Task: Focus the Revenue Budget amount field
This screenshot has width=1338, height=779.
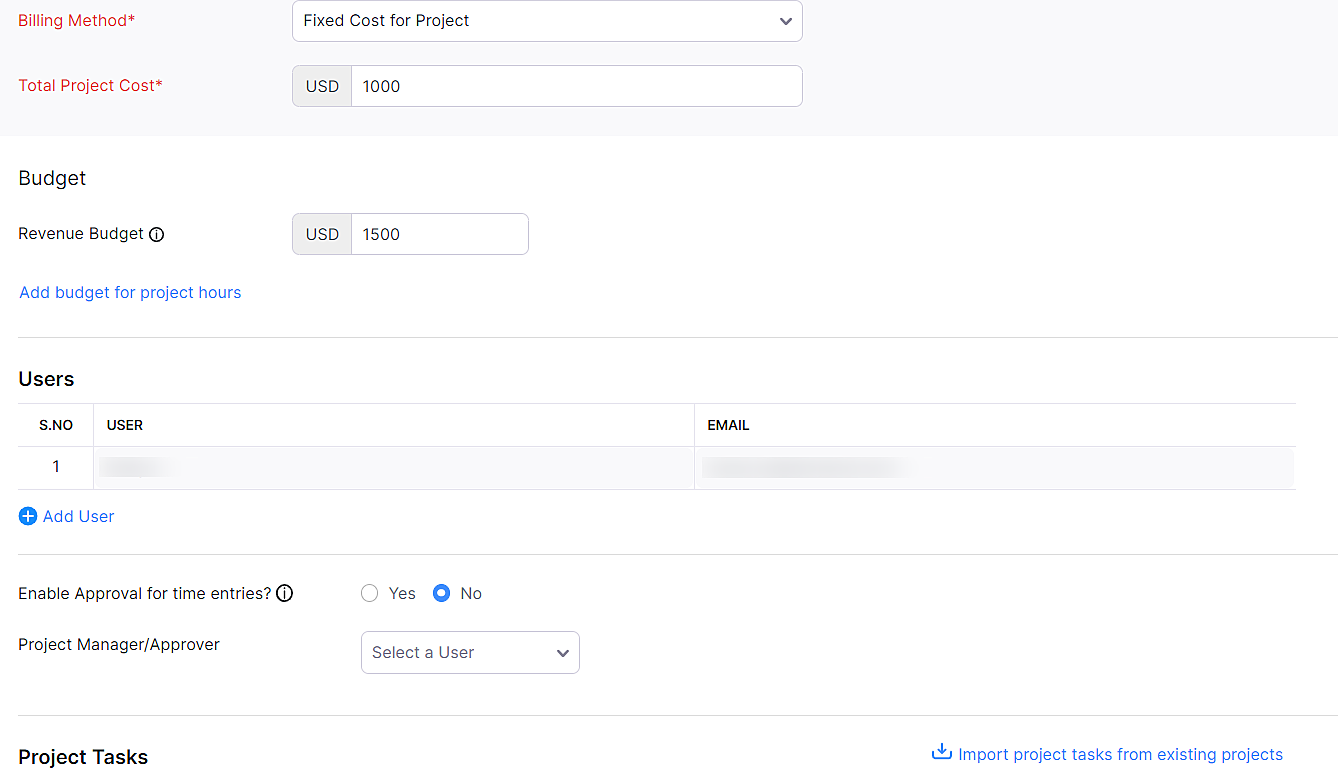Action: click(439, 235)
